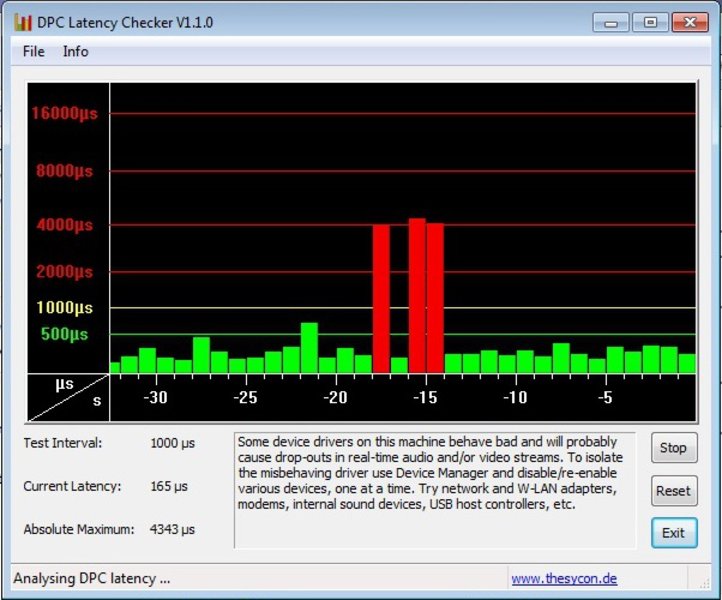Image resolution: width=722 pixels, height=600 pixels.
Task: Click the yellow 1000µs axis label
Action: tap(64, 307)
